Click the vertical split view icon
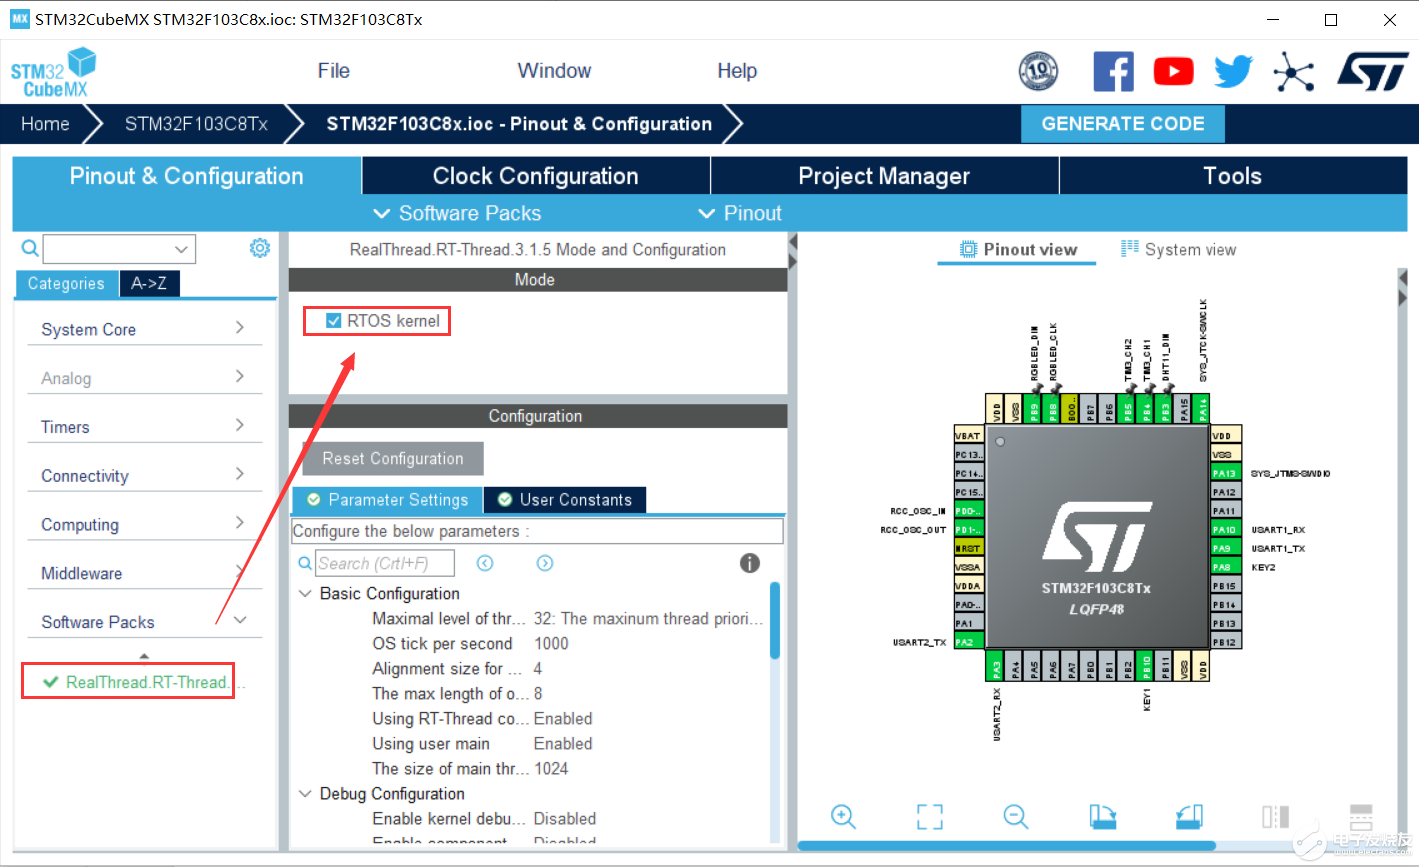 point(1275,817)
